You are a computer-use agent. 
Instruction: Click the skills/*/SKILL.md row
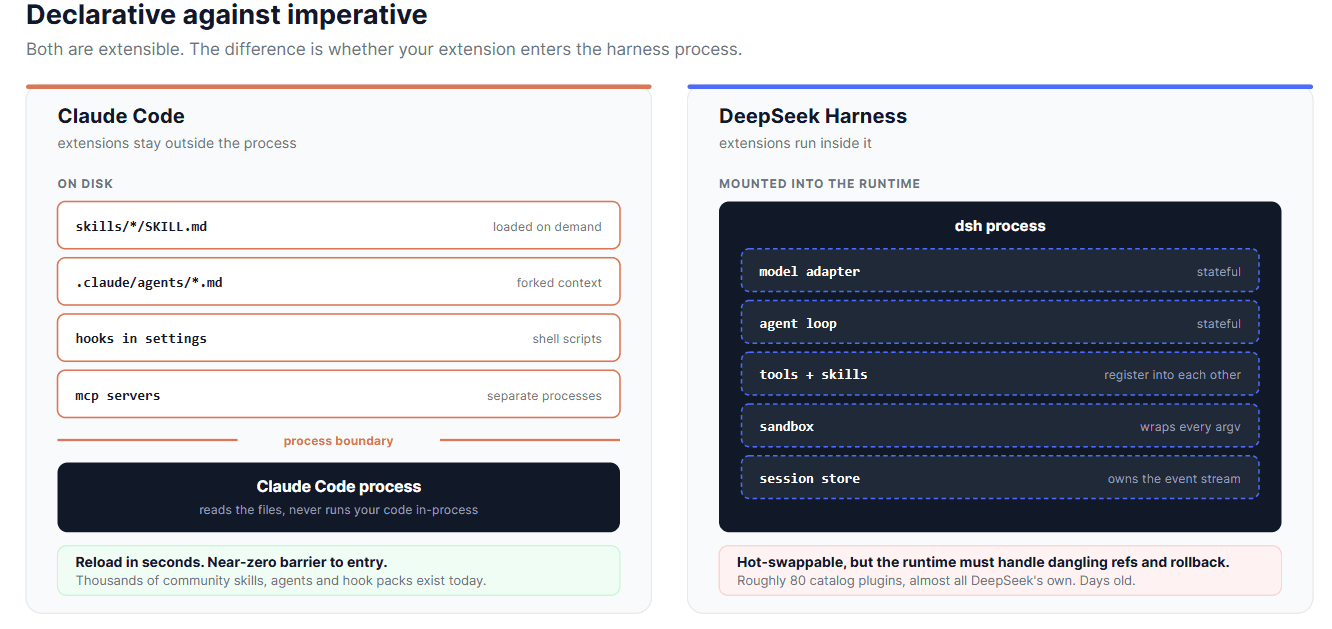[339, 225]
